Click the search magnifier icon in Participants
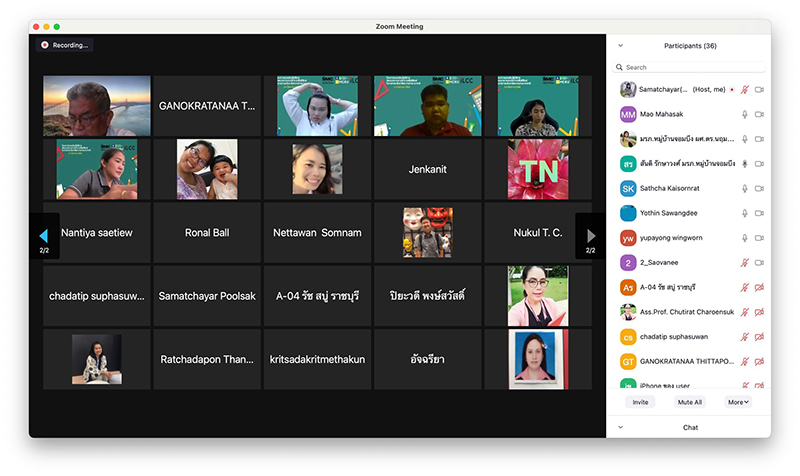The width and height of the screenshot is (800, 476). click(619, 67)
